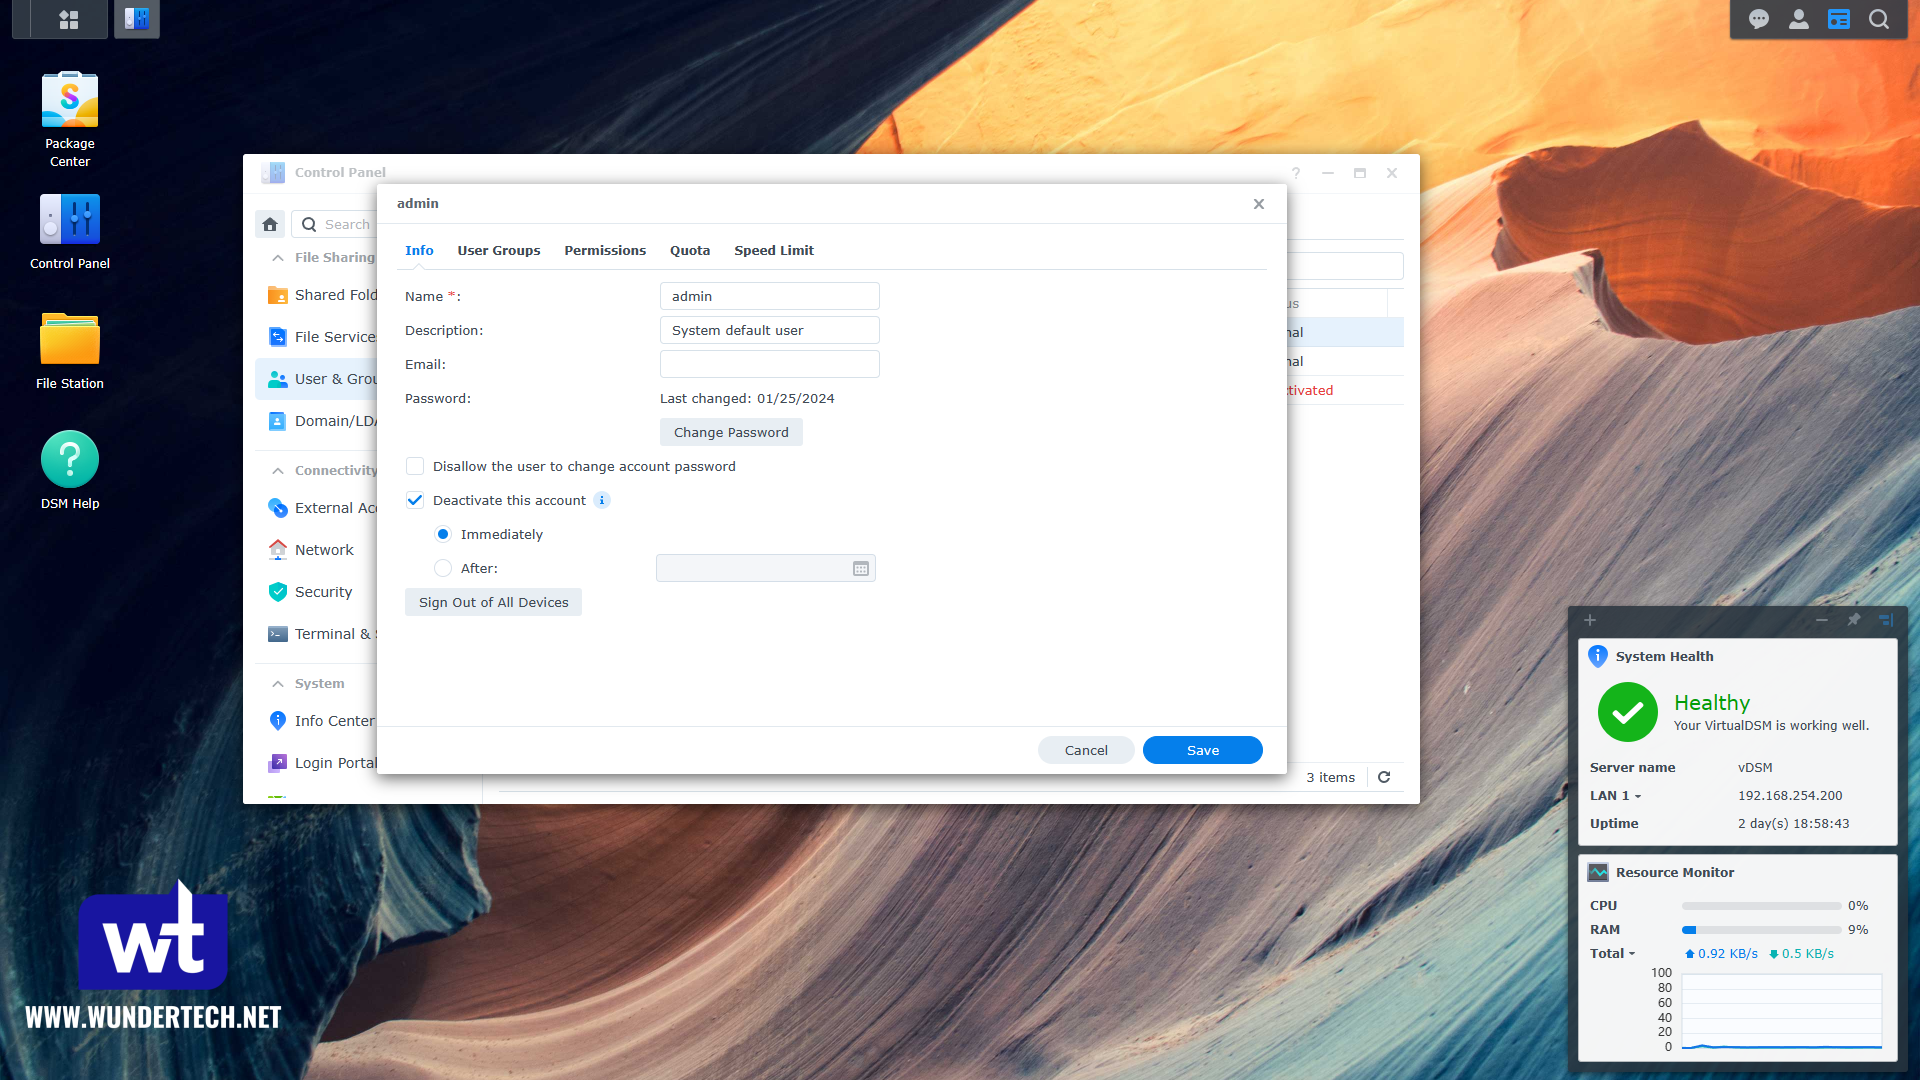Screen dimensions: 1920x1080
Task: Save the admin user changes
Action: coord(1202,749)
